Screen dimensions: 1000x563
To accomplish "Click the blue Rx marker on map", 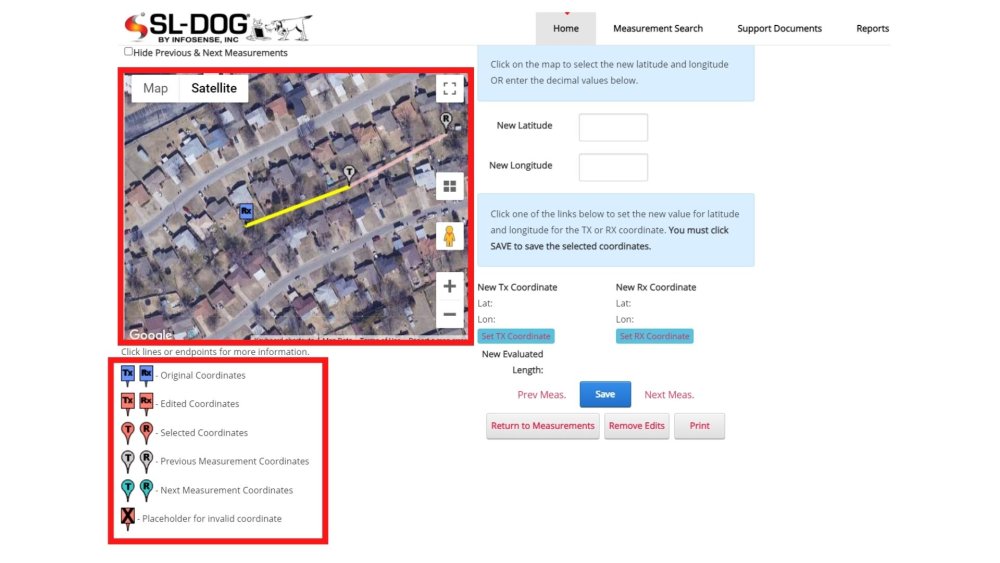I will click(246, 212).
